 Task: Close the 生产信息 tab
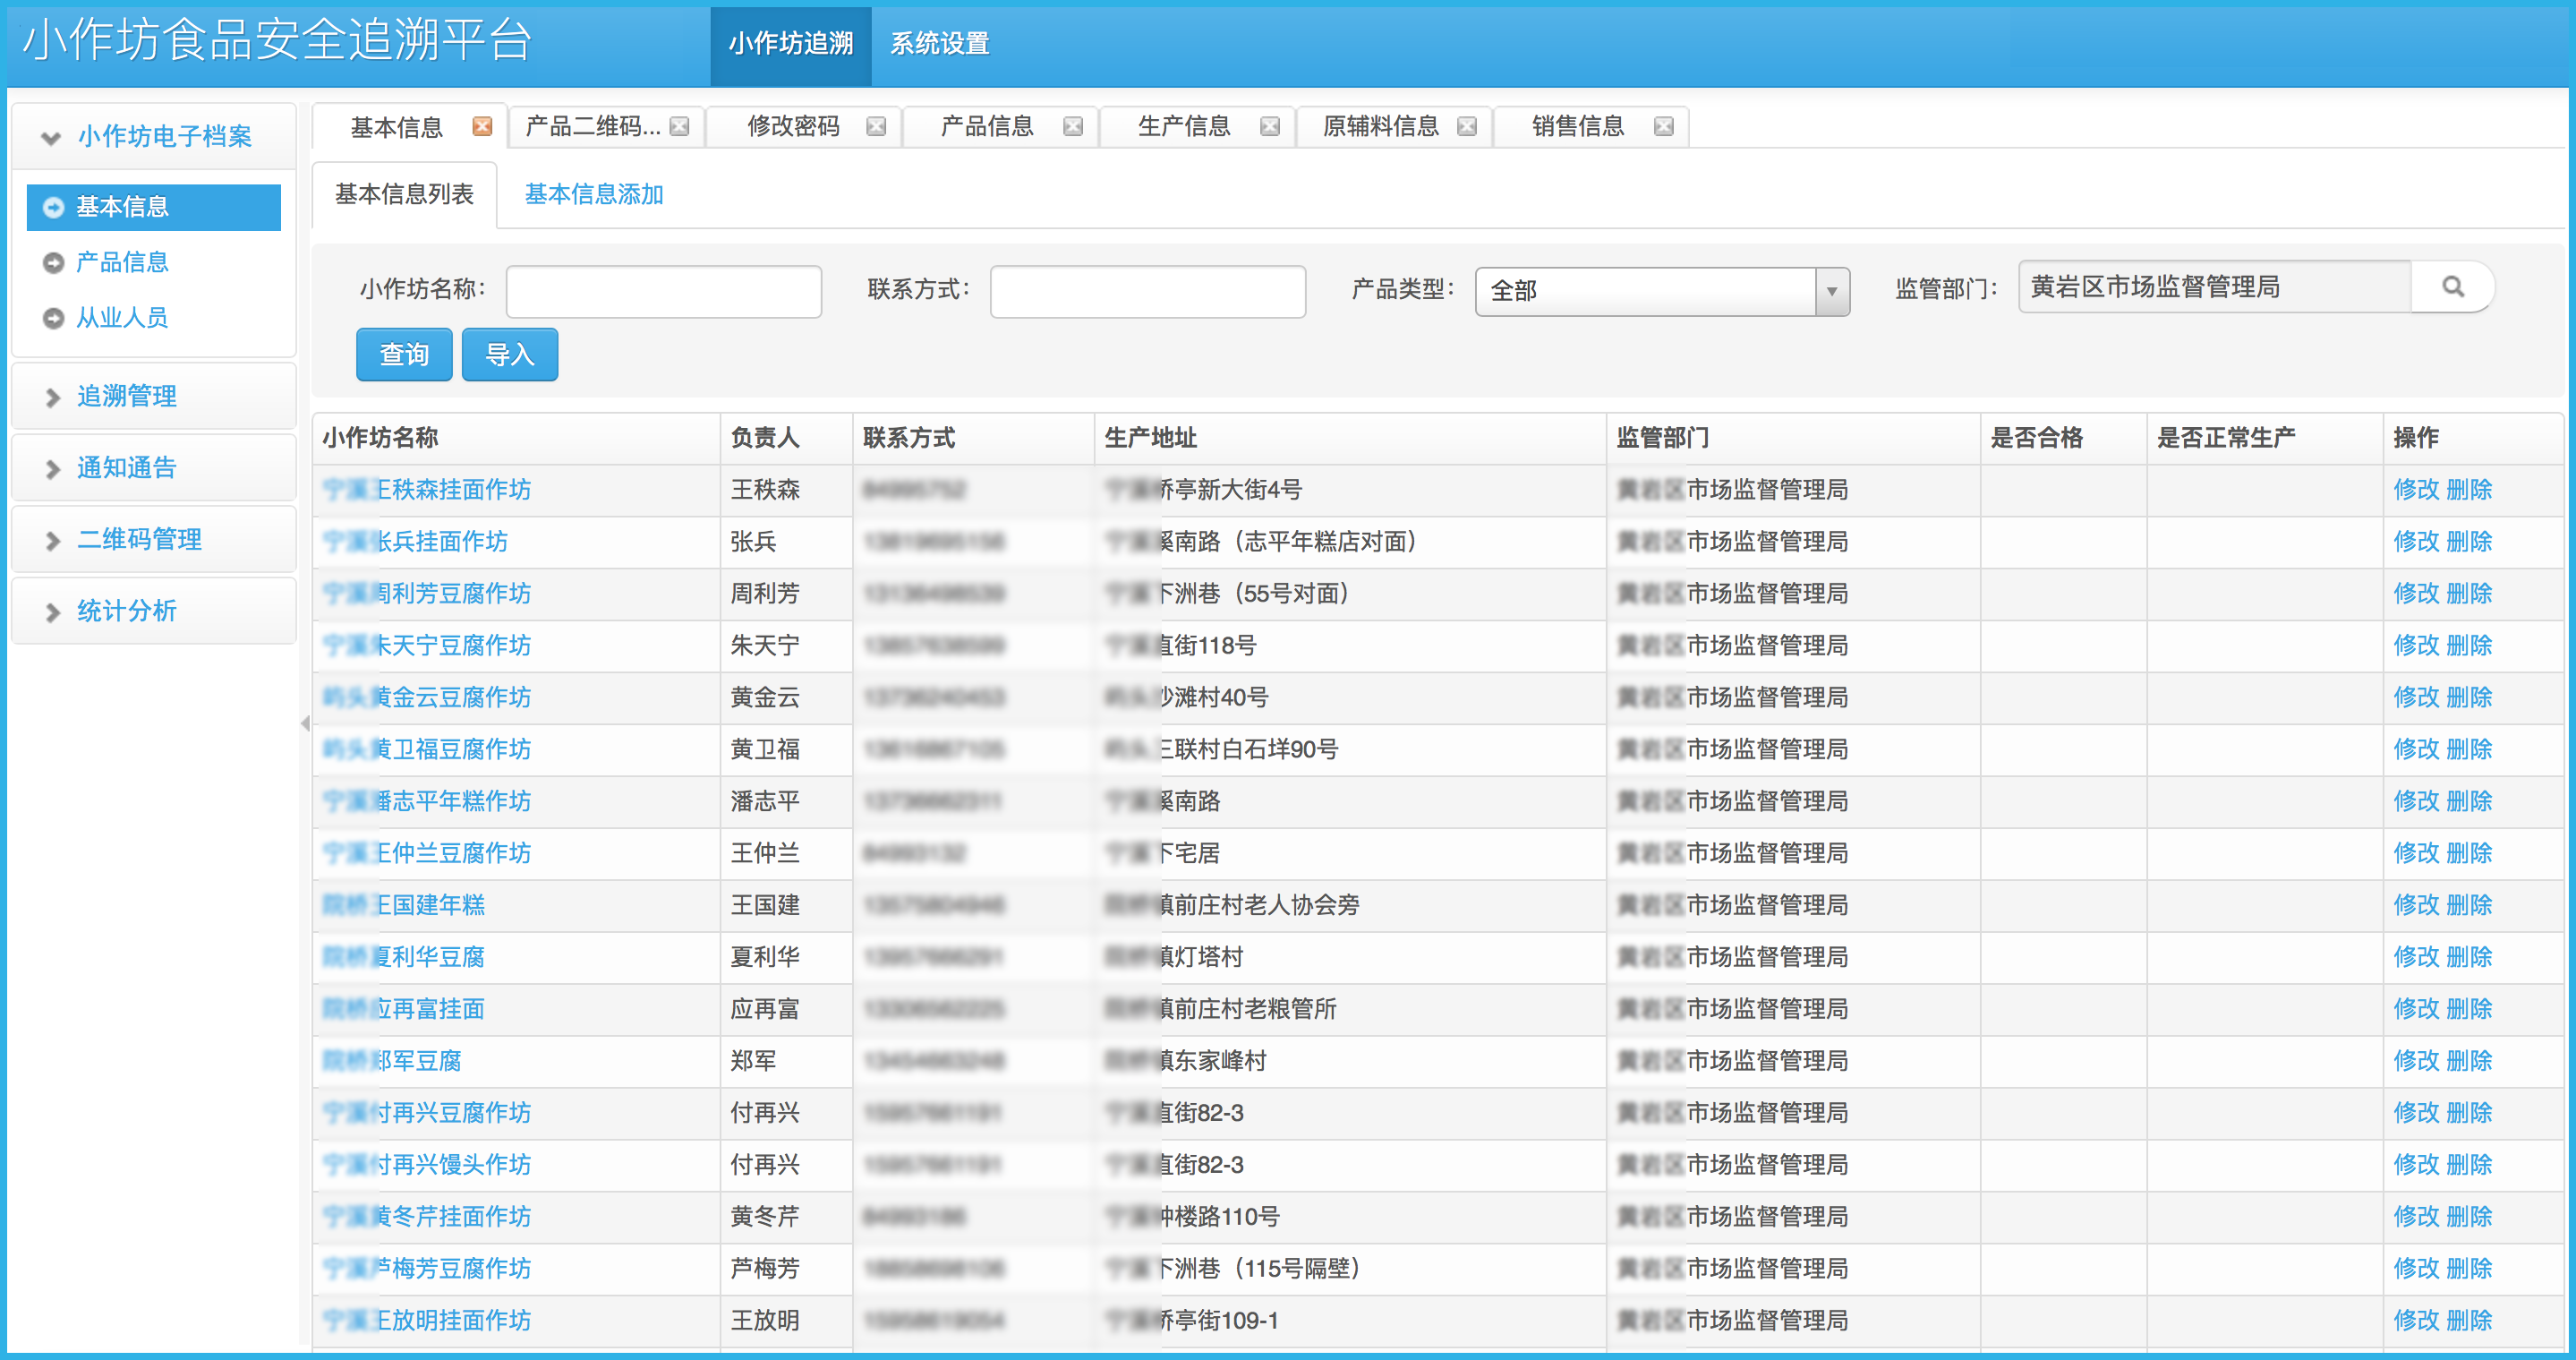point(1270,126)
